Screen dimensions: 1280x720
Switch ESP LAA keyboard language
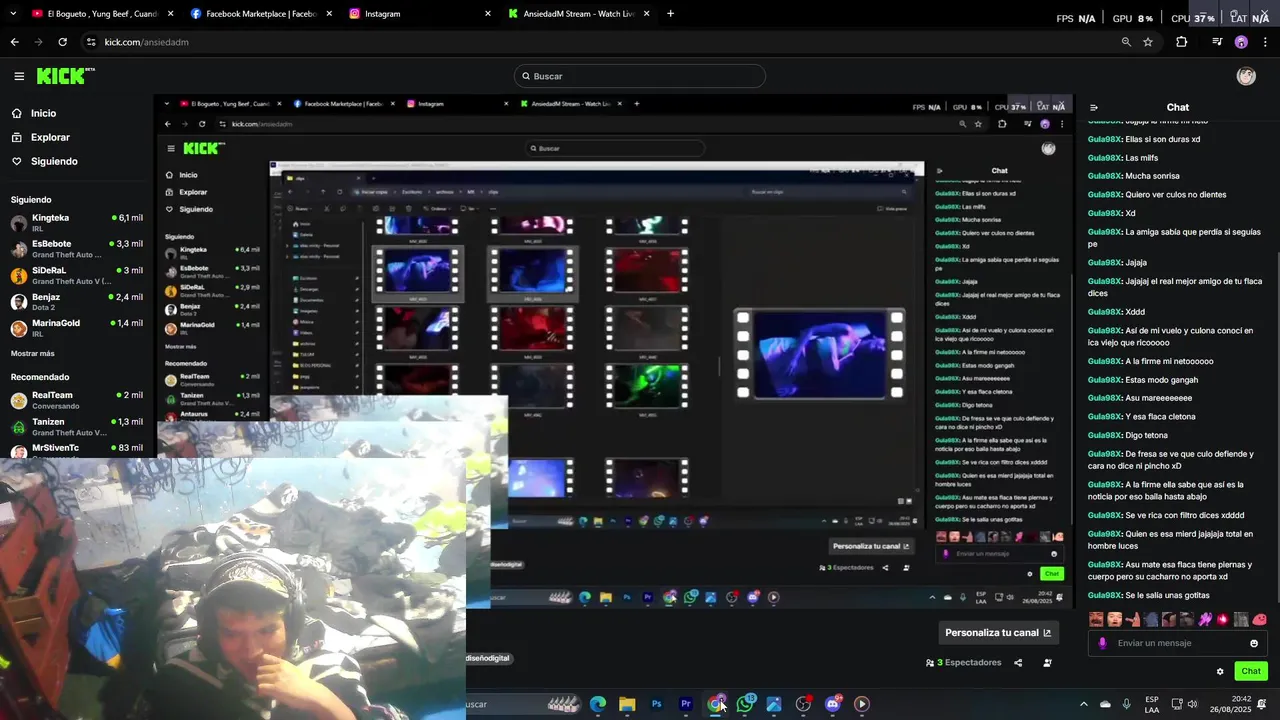point(1152,704)
